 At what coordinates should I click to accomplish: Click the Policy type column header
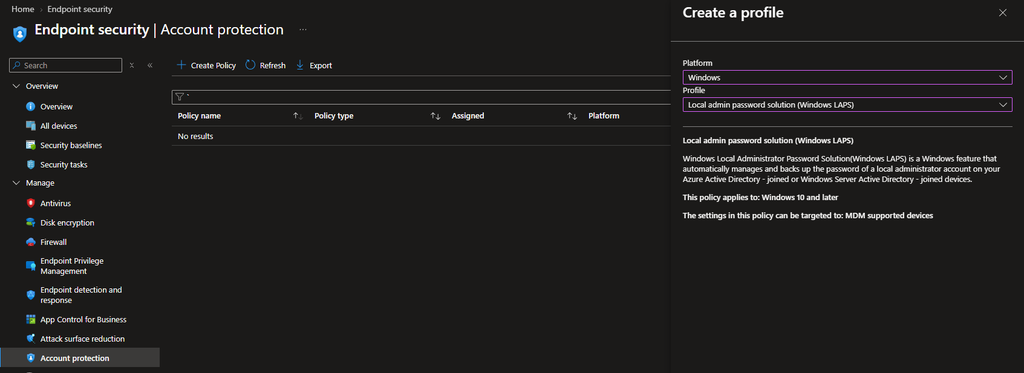tap(334, 116)
